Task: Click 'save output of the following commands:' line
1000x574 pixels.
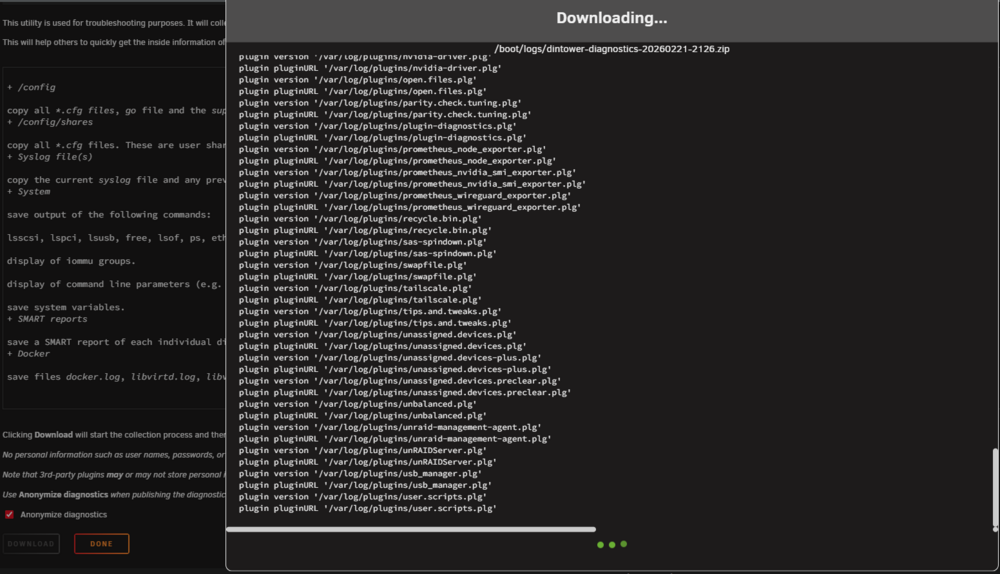Action: tap(108, 215)
